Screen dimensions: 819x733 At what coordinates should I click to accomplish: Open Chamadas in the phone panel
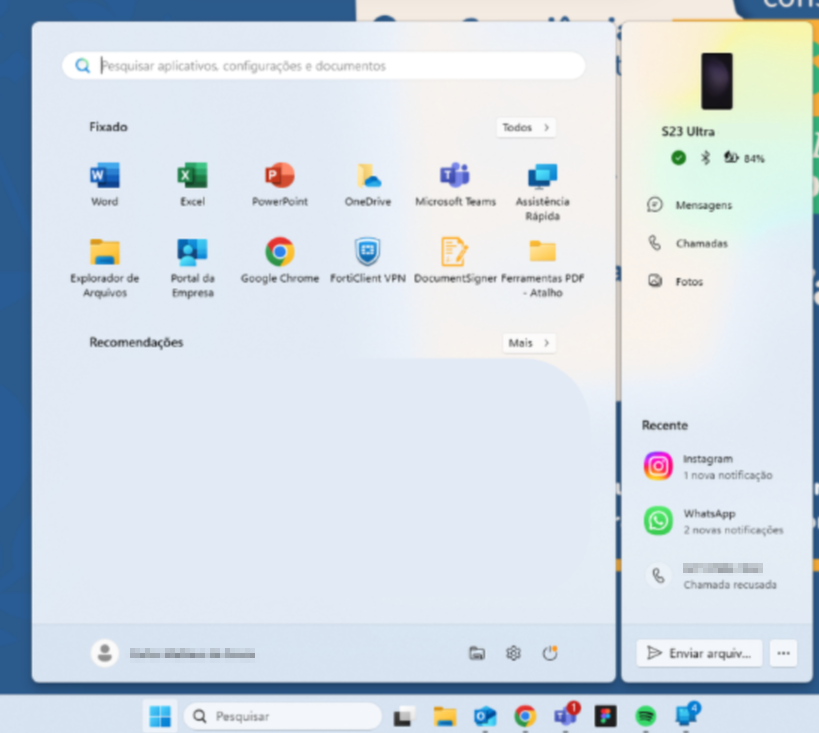(701, 243)
